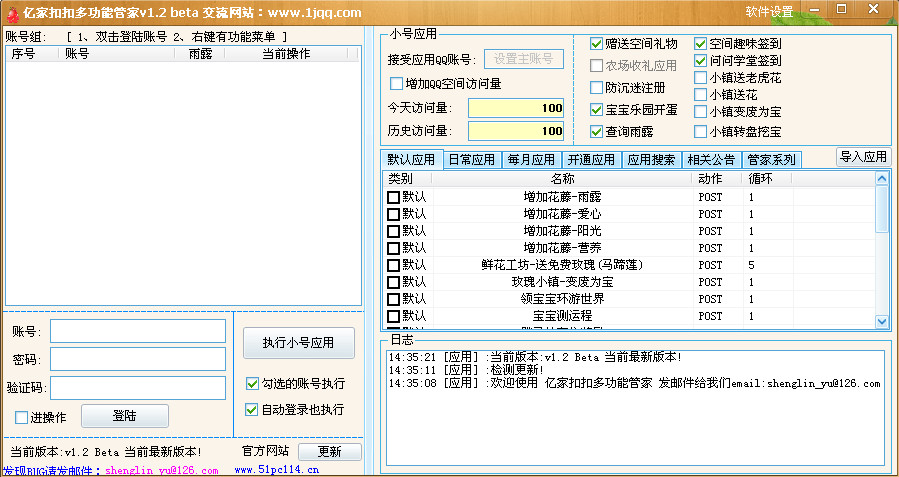The image size is (899, 477).
Task: Click the red app icon in title bar
Action: point(13,12)
